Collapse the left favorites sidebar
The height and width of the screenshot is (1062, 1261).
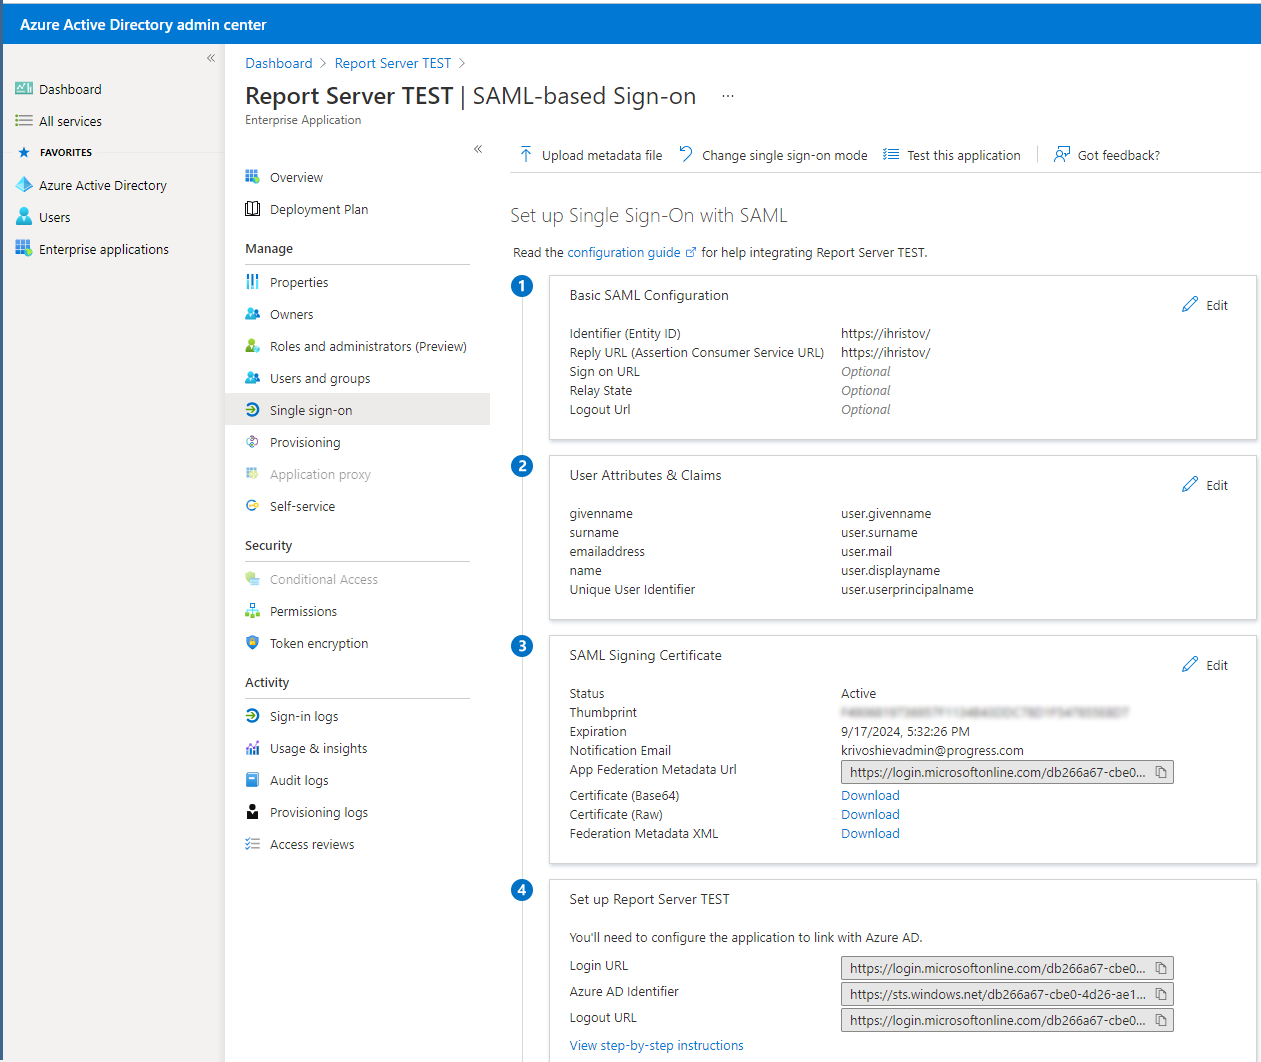point(210,58)
